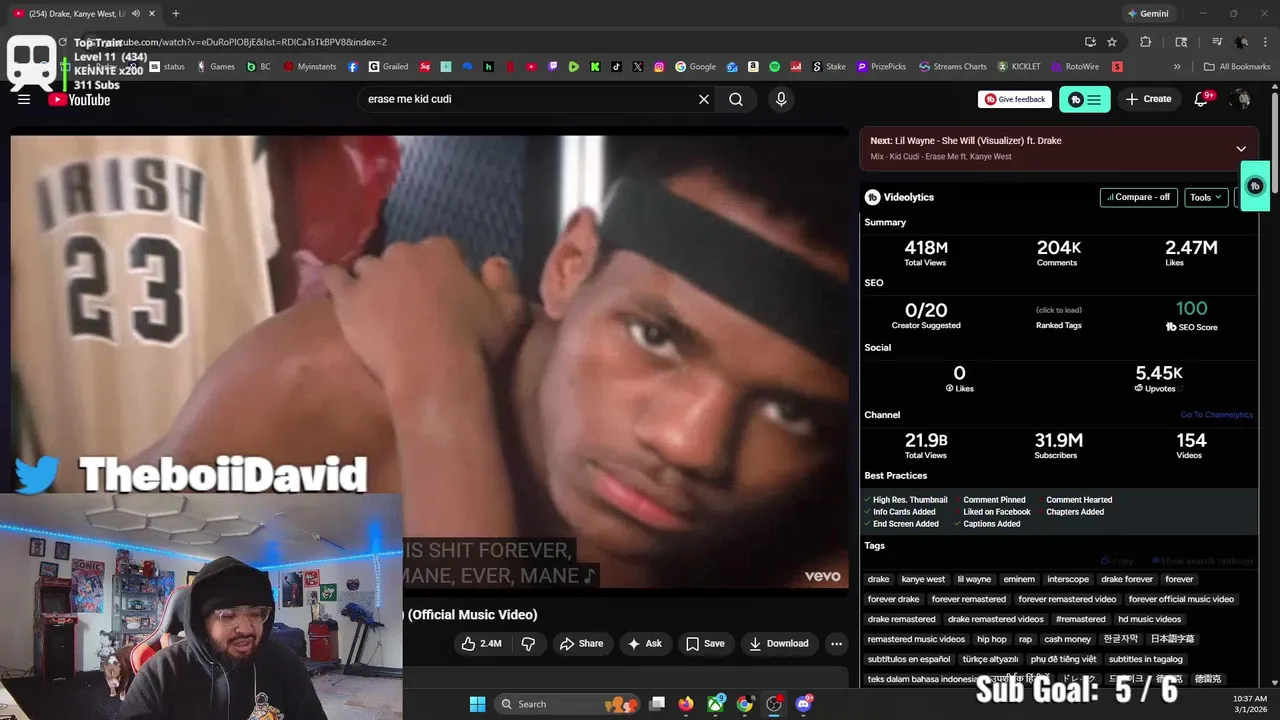Open the Games bookmark
1280x720 pixels.
(215, 67)
